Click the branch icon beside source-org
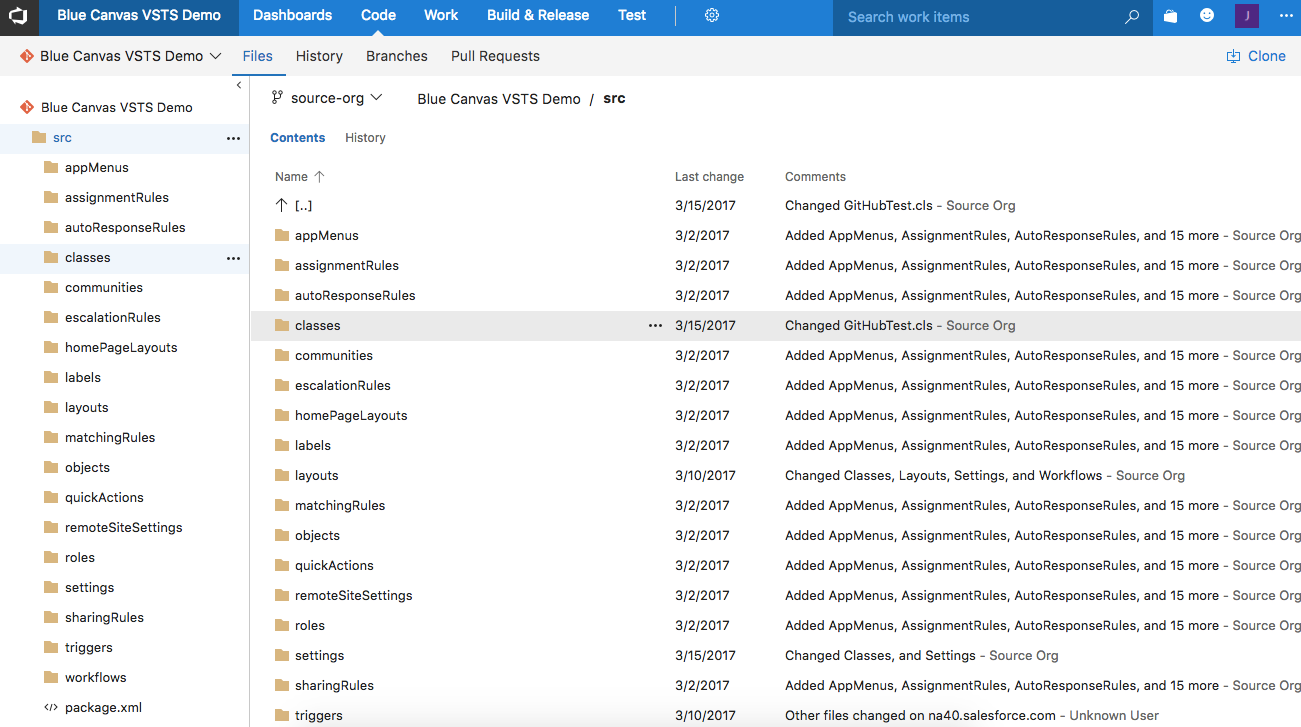 (x=277, y=98)
